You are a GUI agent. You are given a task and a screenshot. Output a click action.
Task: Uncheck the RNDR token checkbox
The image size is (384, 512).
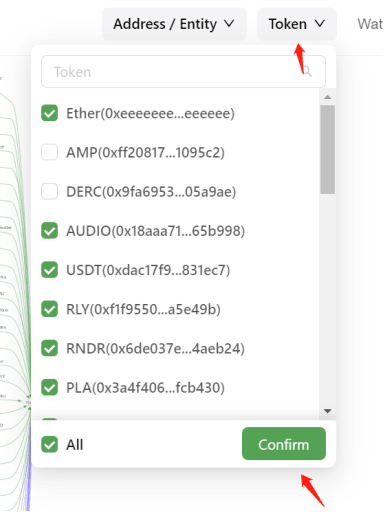point(50,348)
